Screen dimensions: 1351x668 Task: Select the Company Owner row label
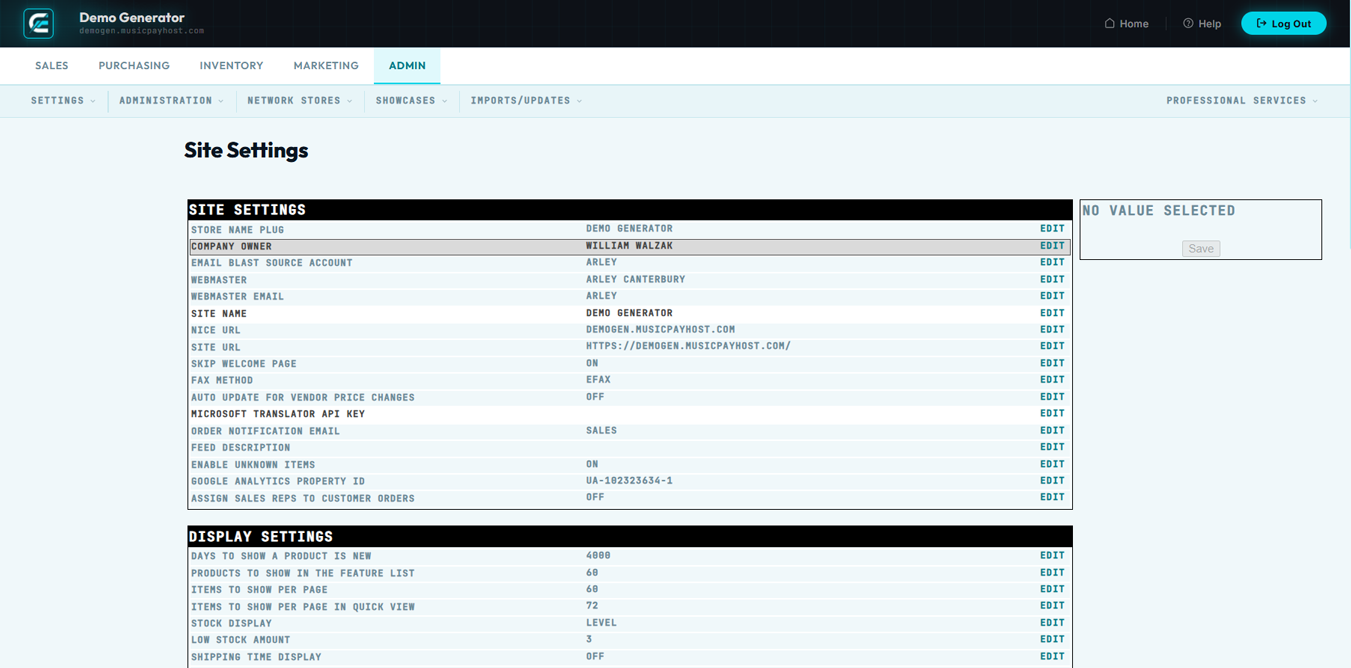tap(231, 247)
